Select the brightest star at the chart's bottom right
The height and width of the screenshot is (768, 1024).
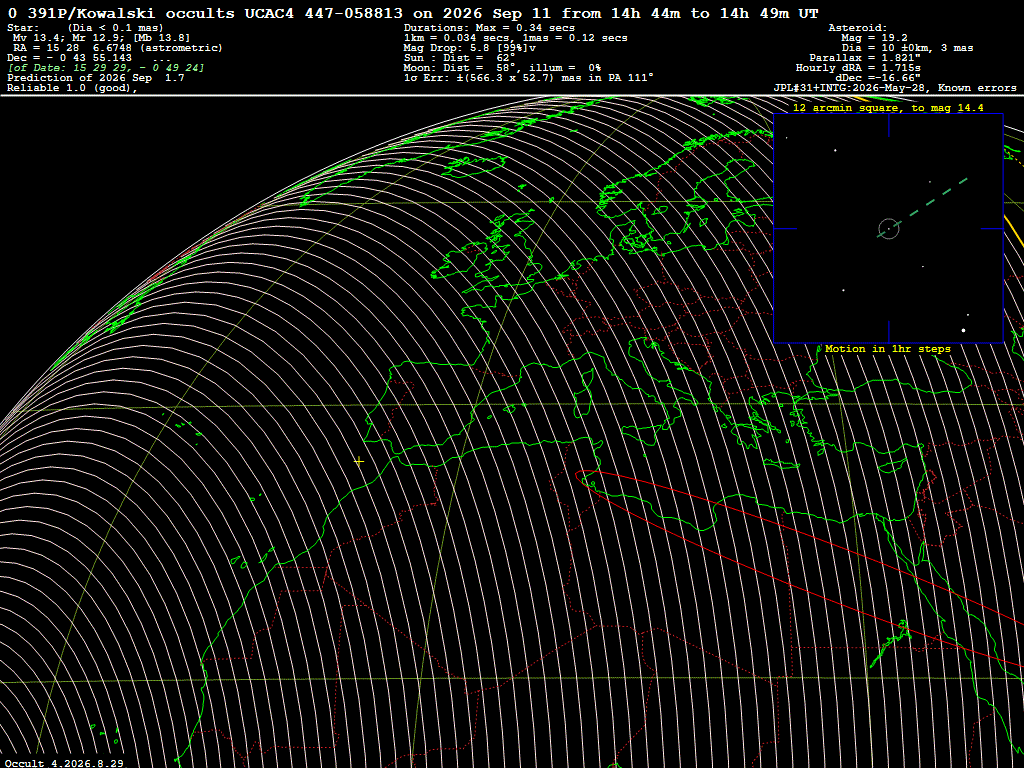[963, 330]
